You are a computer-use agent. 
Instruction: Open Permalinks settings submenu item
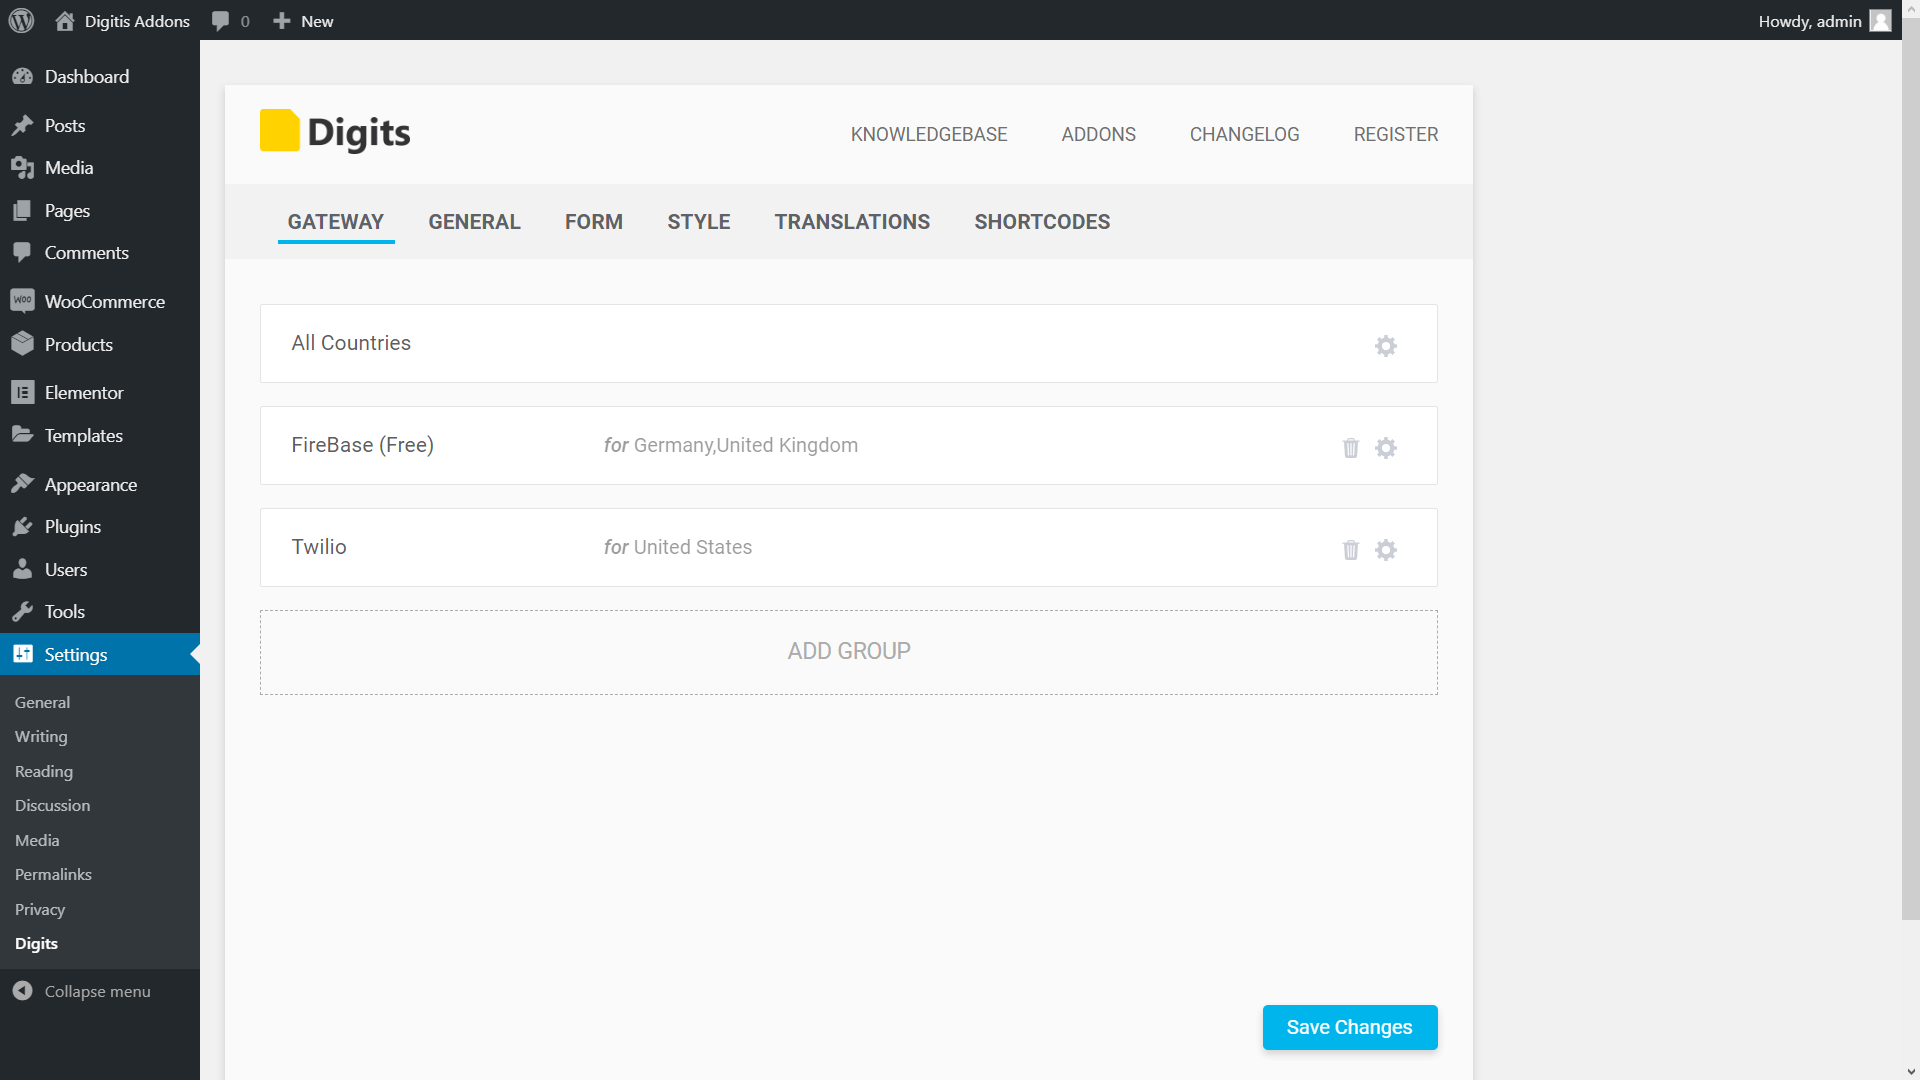[x=53, y=875]
